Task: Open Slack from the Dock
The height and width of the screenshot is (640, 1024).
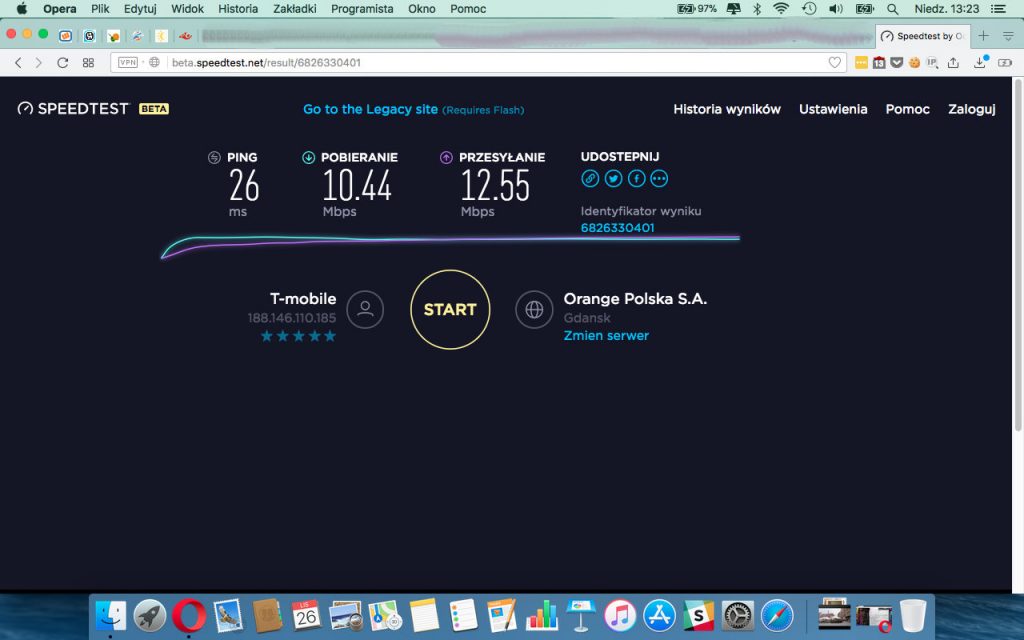Action: (x=698, y=615)
